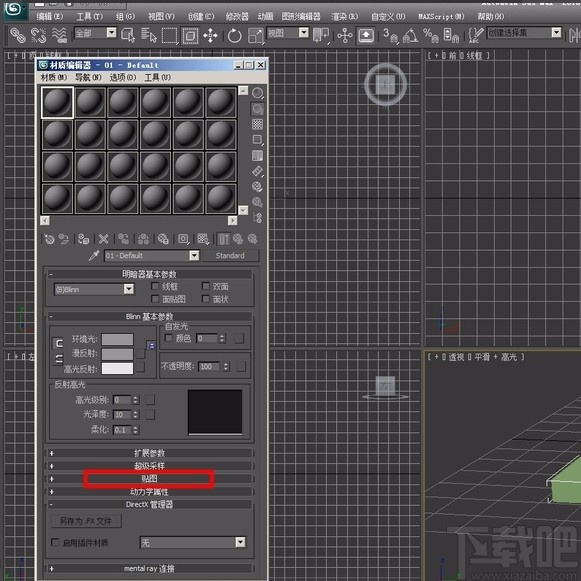This screenshot has width=581, height=581.
Task: Toggle the blue ambient/diffuse map lock
Action: [151, 345]
